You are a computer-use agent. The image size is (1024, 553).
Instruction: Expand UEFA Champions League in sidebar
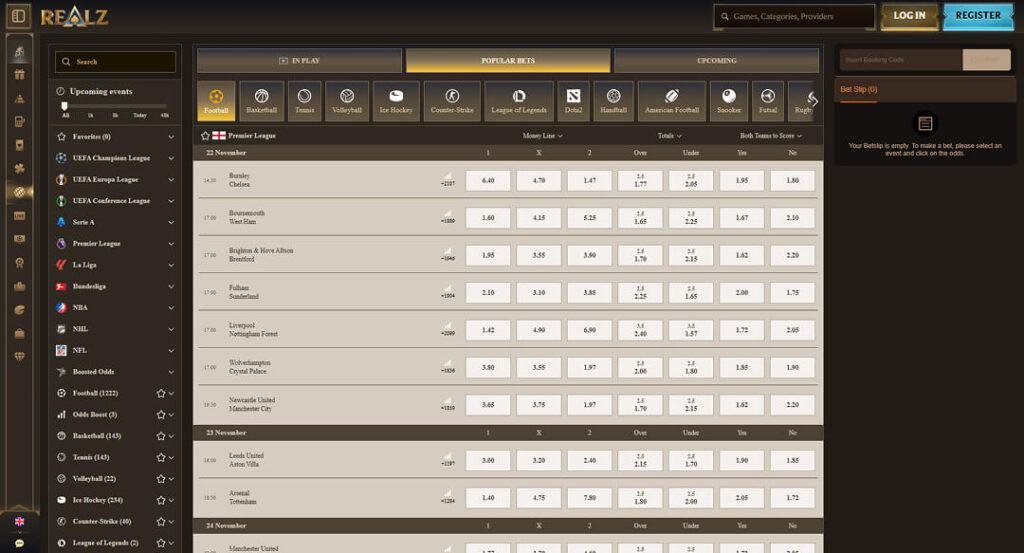171,158
